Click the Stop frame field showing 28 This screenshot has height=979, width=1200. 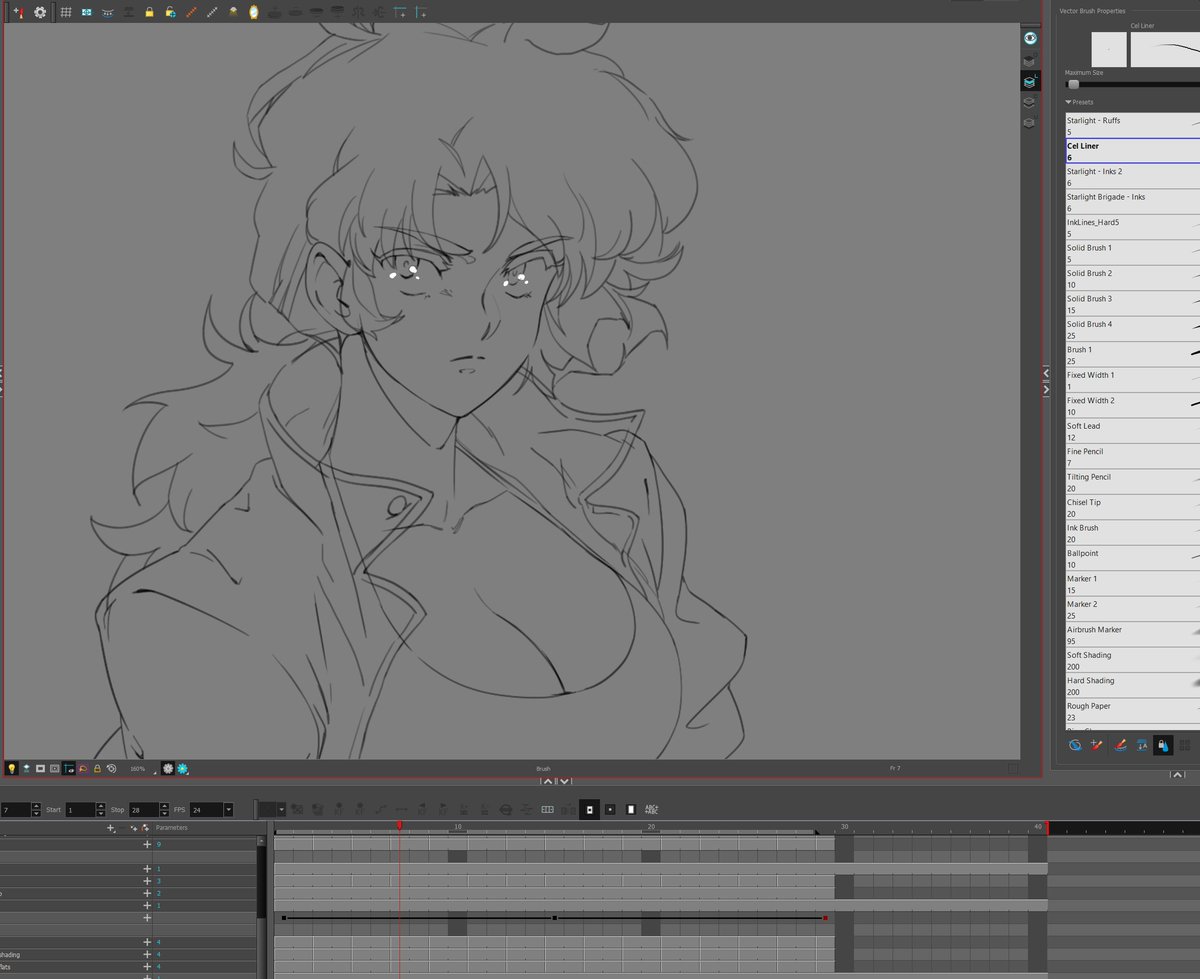143,809
